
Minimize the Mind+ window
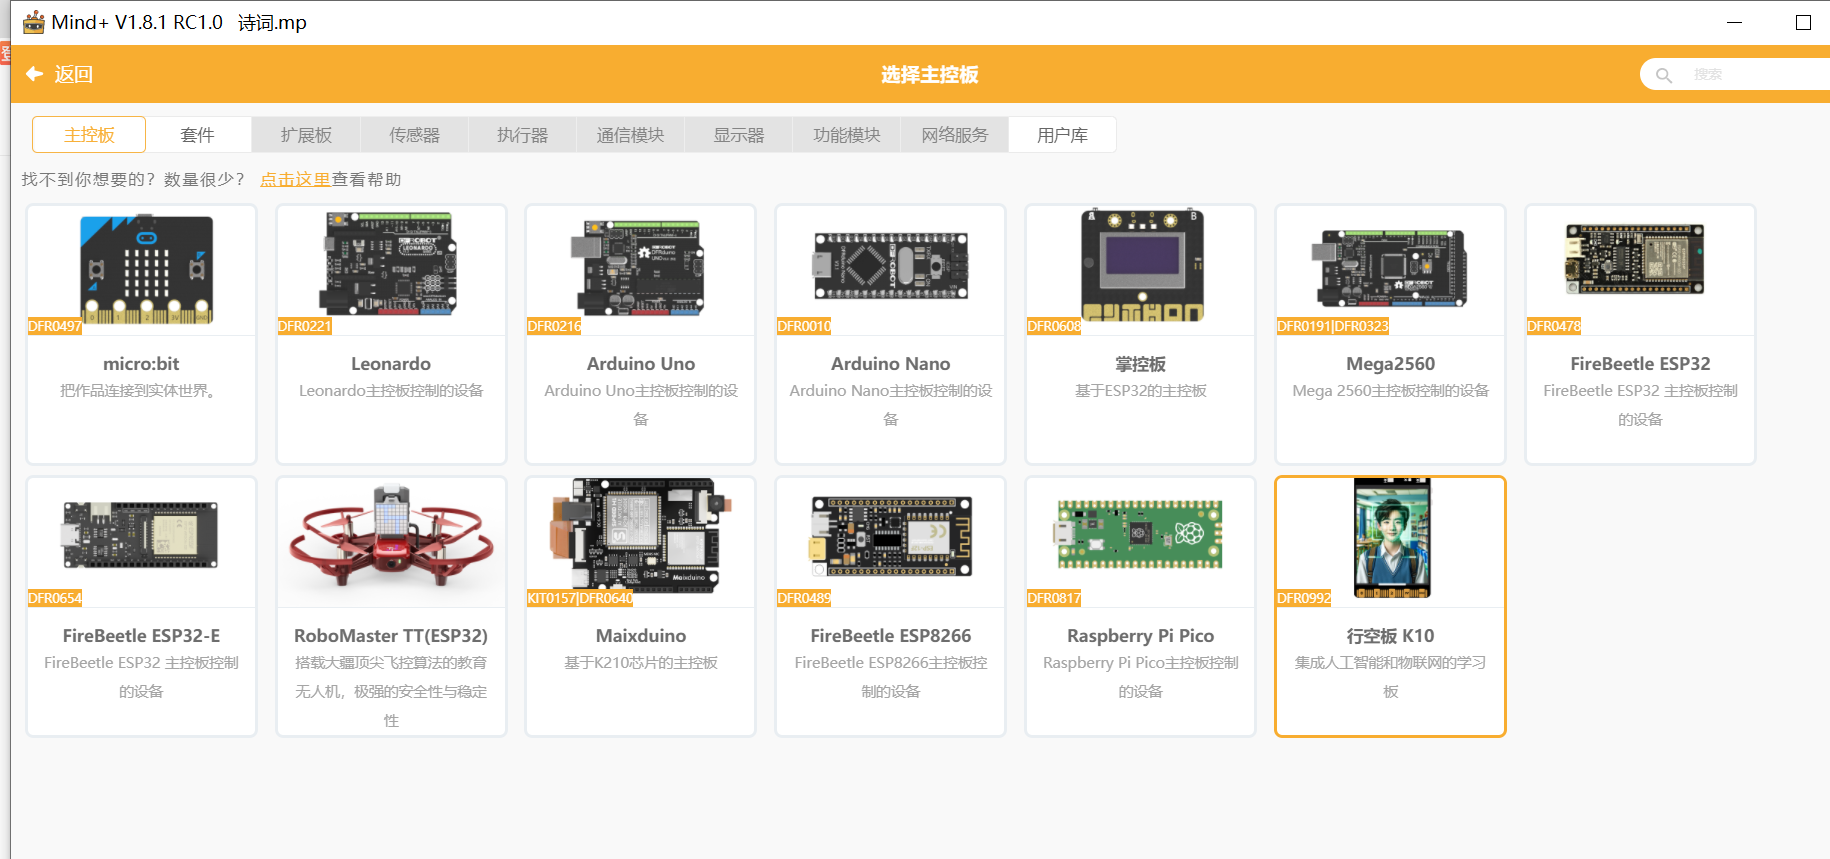[x=1735, y=22]
